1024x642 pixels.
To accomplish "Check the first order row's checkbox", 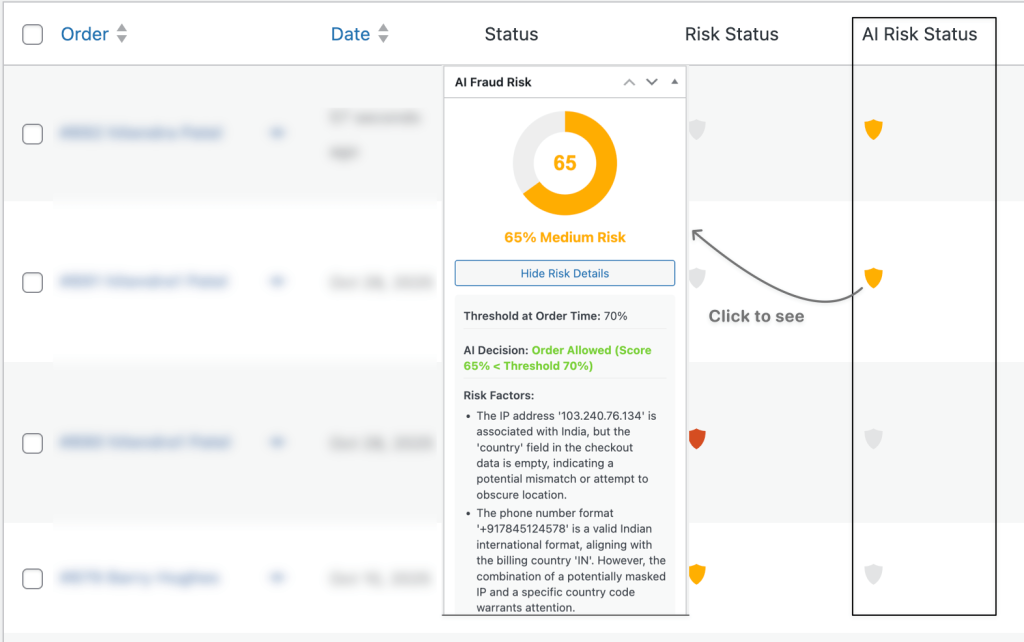I will 32,132.
